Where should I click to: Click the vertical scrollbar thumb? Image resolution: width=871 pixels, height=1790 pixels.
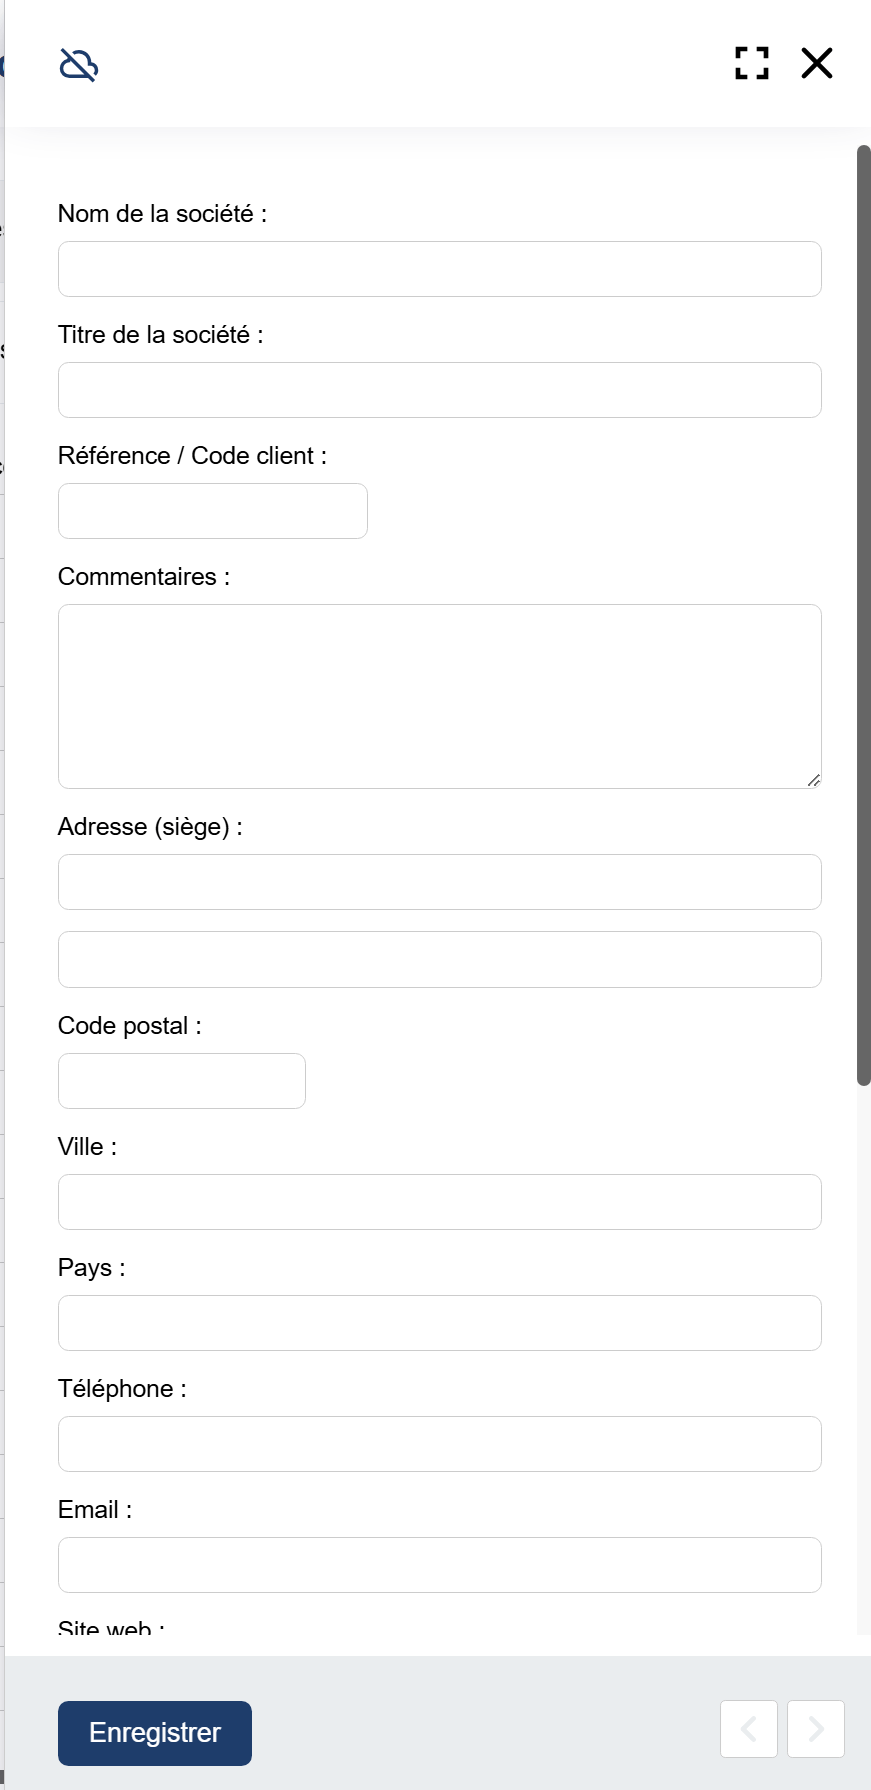tap(864, 615)
